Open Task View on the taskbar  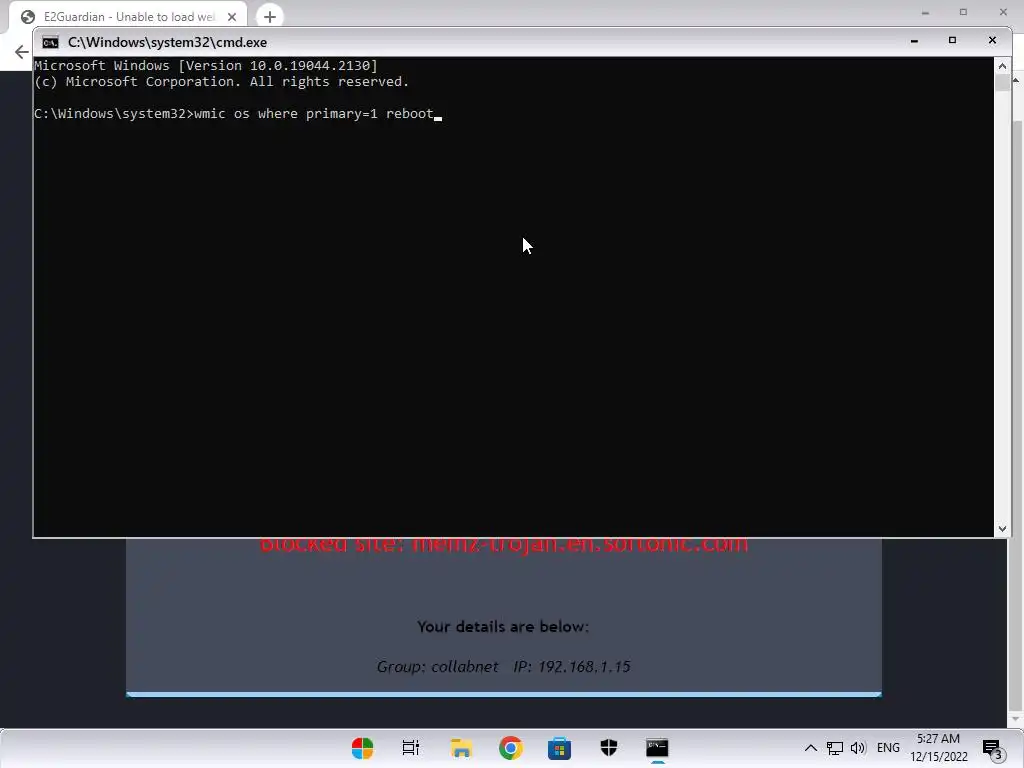(x=411, y=748)
